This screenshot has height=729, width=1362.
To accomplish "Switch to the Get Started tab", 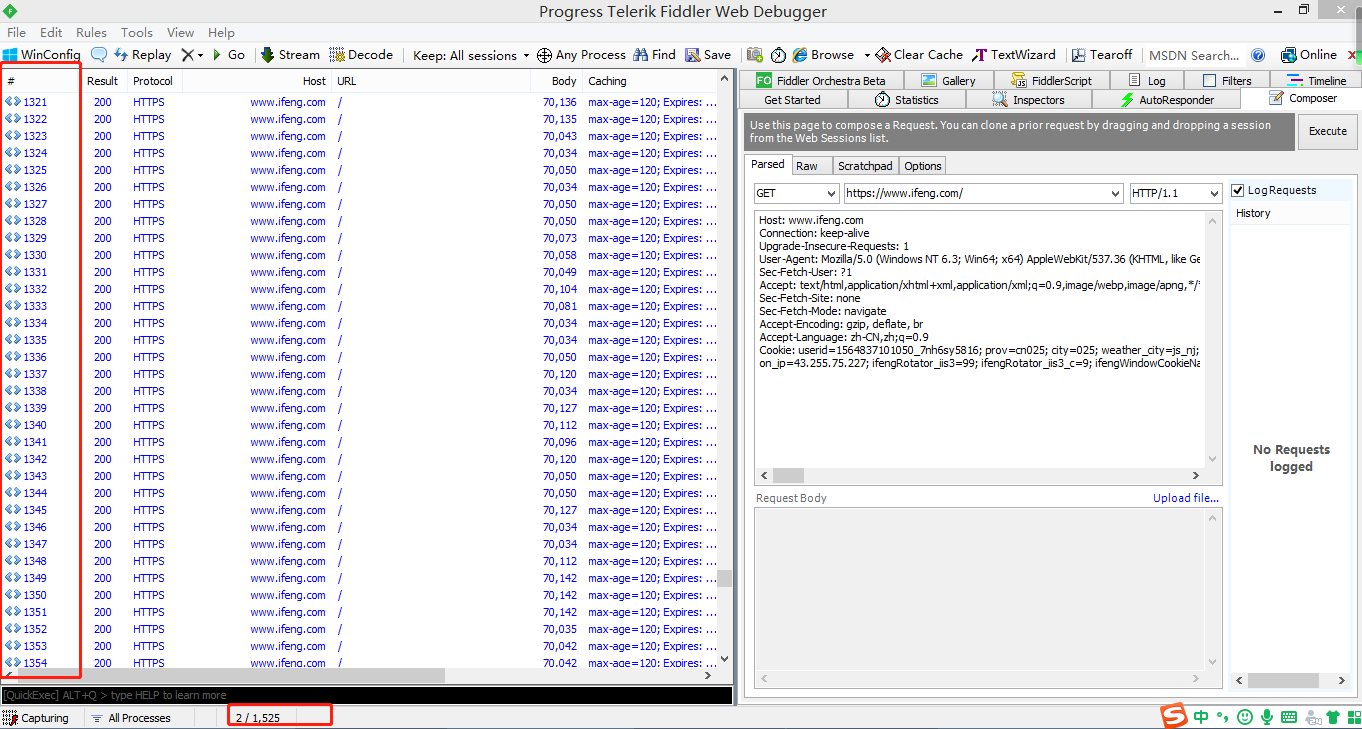I will (x=792, y=100).
